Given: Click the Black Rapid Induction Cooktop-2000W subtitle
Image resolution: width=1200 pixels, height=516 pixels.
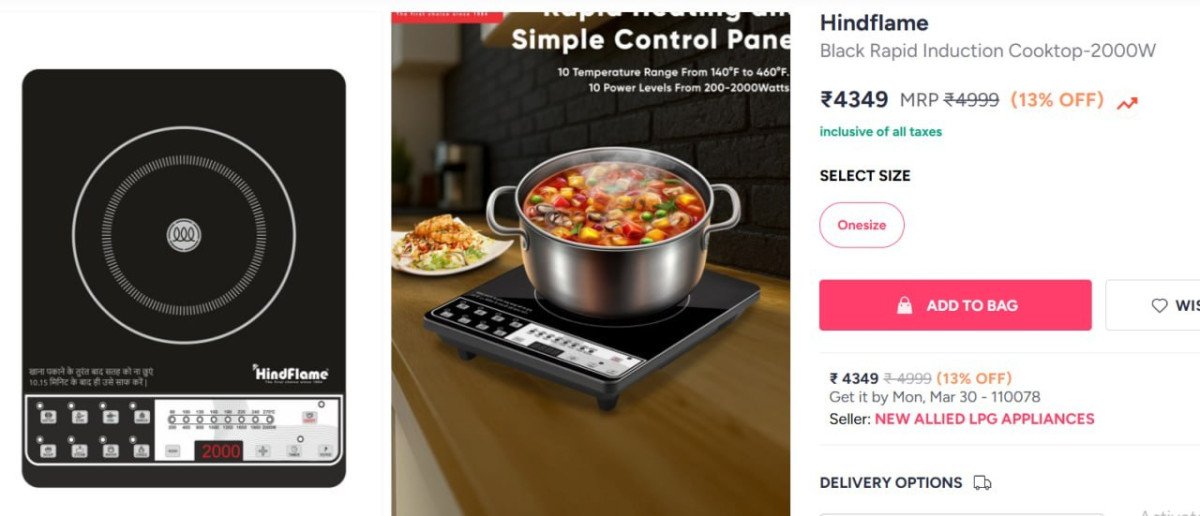Looking at the screenshot, I should coord(988,51).
